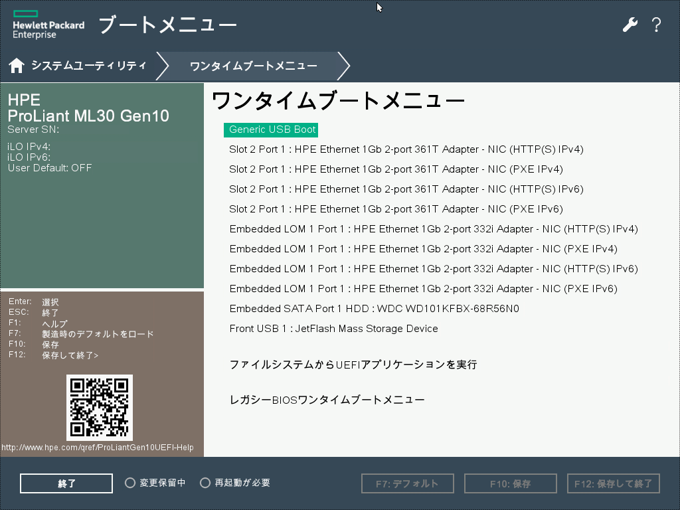
Task: Click the F7: デフォルト button
Action: [x=407, y=484]
